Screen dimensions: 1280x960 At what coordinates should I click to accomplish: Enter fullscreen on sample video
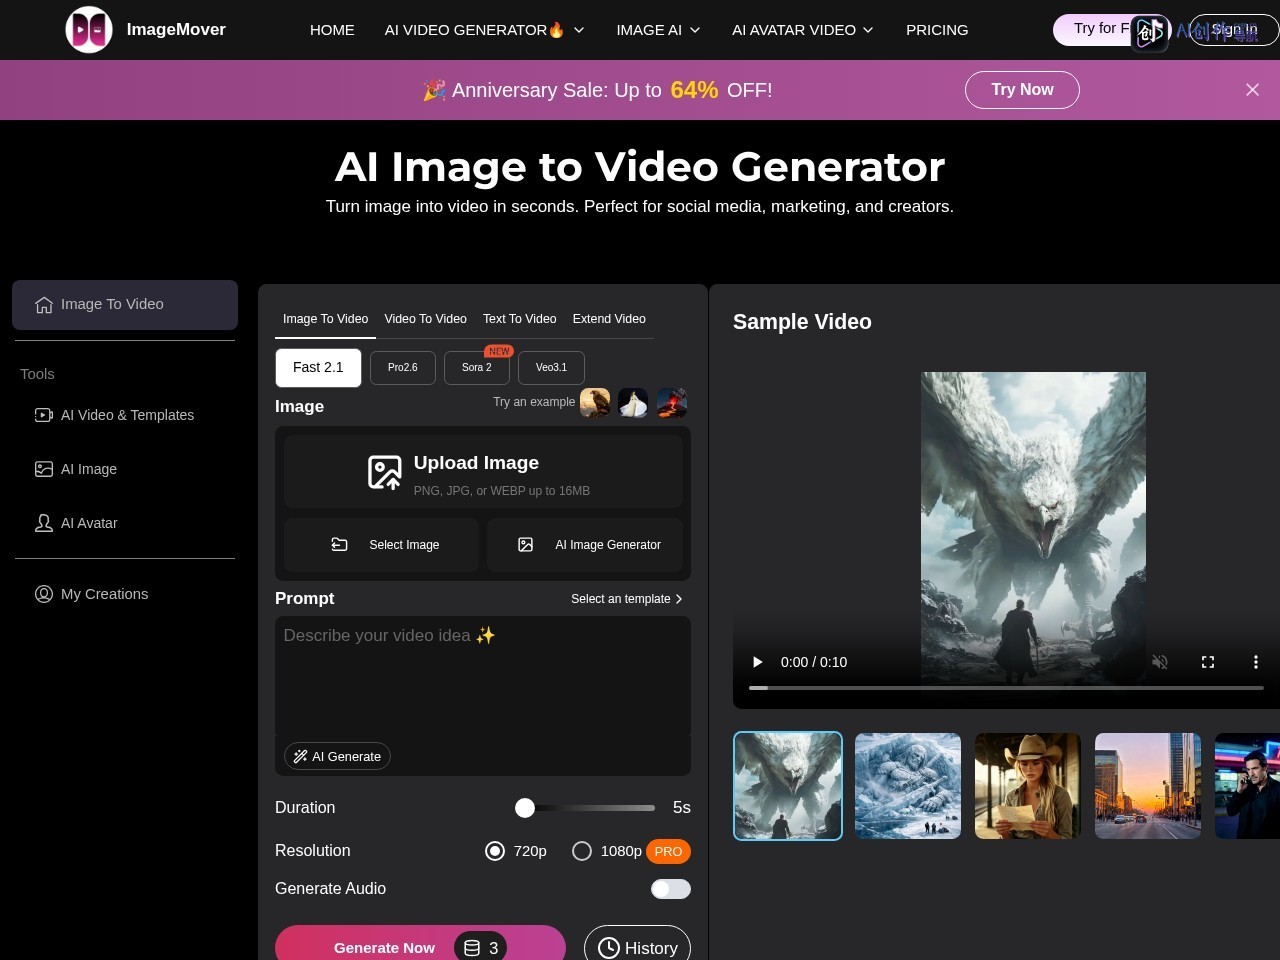[x=1208, y=662]
